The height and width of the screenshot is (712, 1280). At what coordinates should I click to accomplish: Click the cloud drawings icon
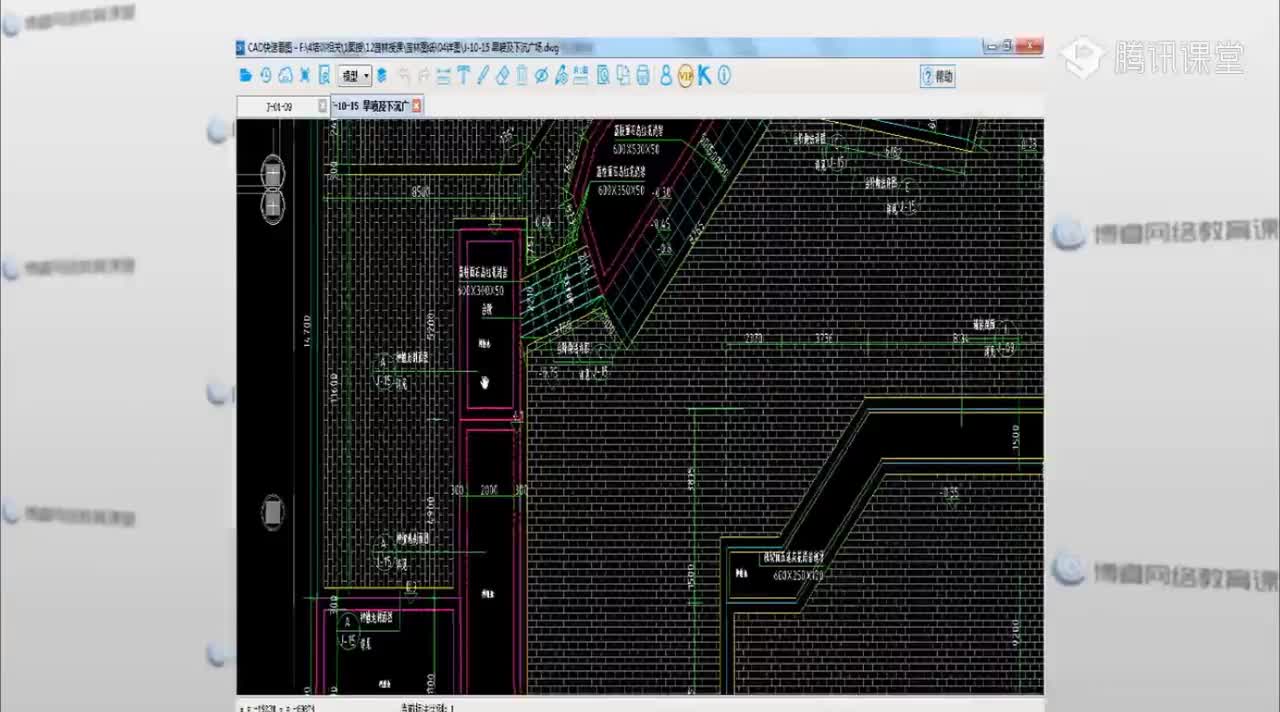pyautogui.click(x=285, y=75)
